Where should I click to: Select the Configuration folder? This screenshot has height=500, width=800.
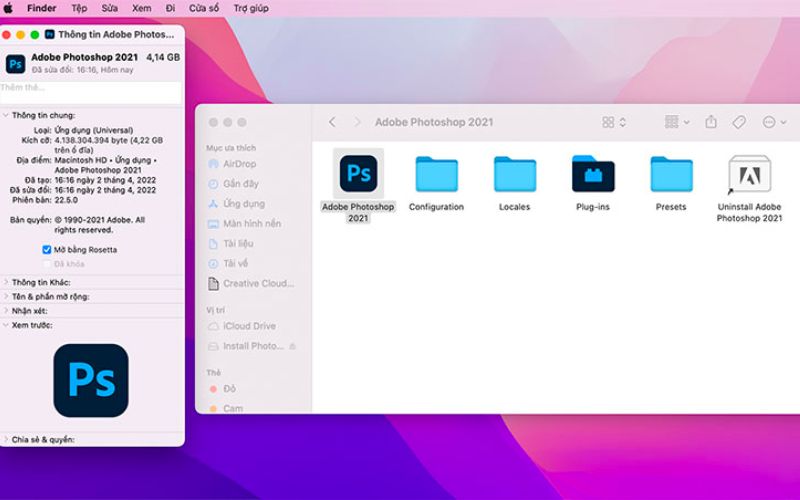click(x=436, y=173)
